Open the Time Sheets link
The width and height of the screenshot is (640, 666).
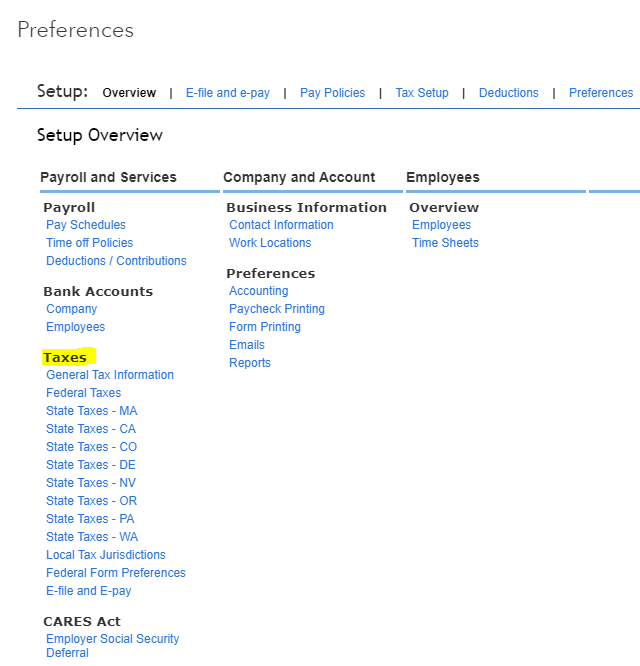point(445,243)
